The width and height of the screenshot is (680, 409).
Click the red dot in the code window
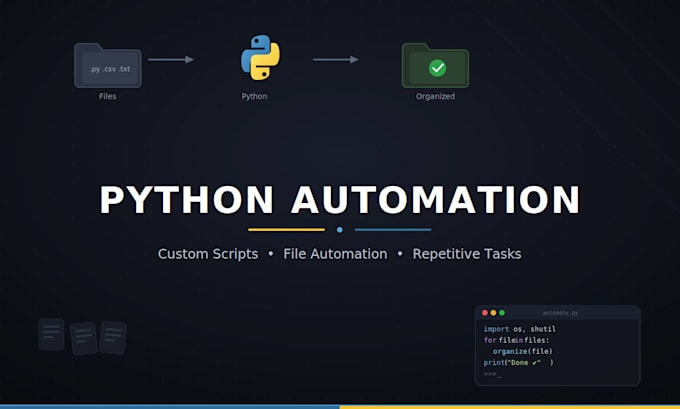pyautogui.click(x=485, y=313)
